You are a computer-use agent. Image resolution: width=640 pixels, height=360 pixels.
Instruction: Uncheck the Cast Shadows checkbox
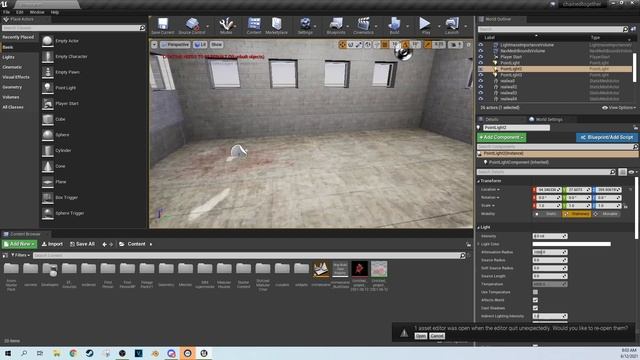click(x=535, y=308)
